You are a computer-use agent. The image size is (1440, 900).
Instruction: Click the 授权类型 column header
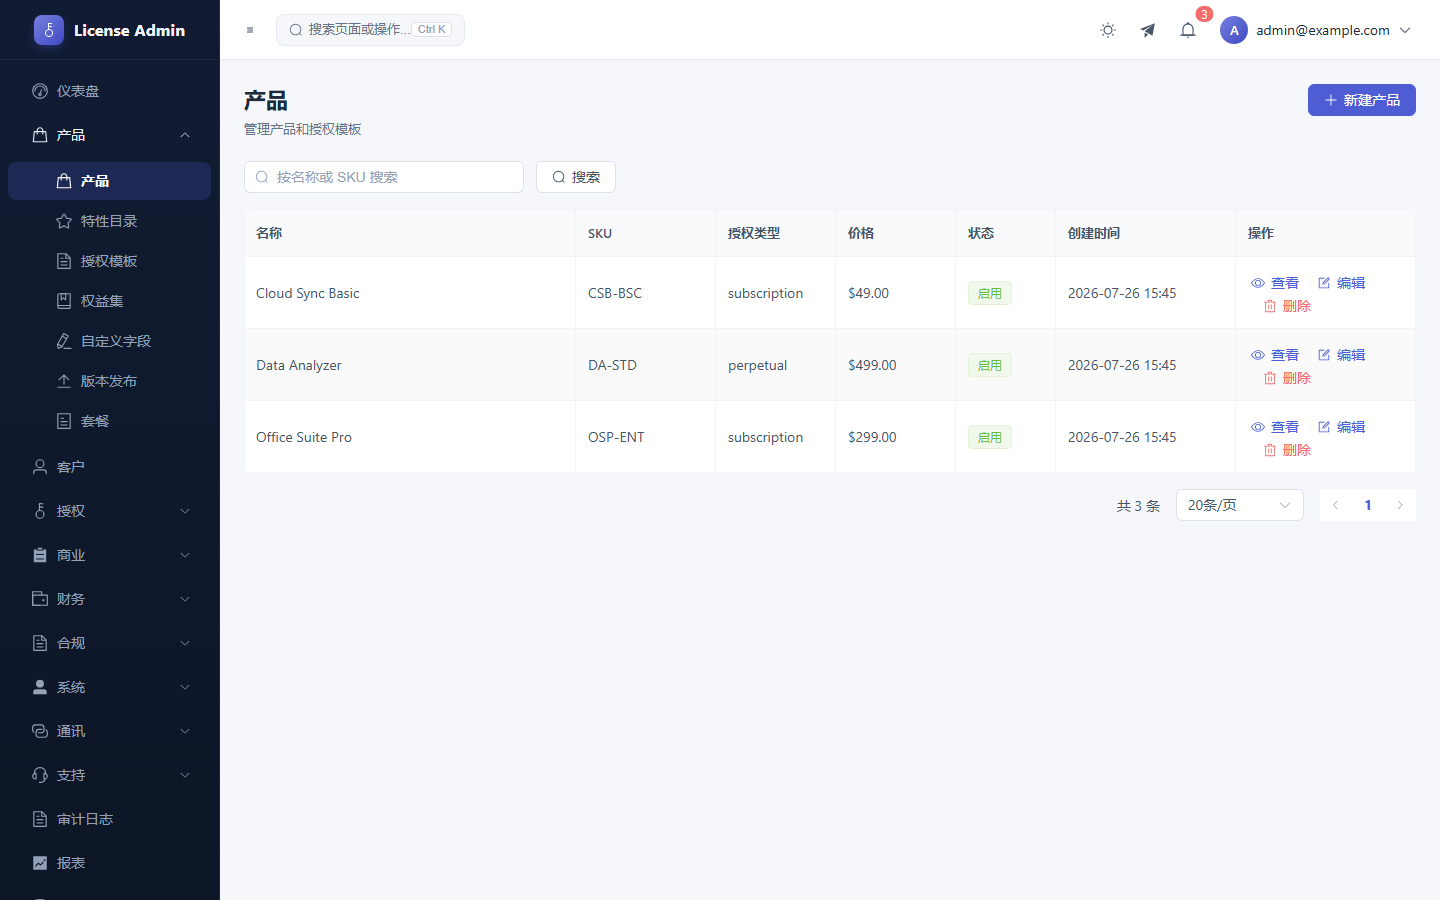tap(775, 233)
